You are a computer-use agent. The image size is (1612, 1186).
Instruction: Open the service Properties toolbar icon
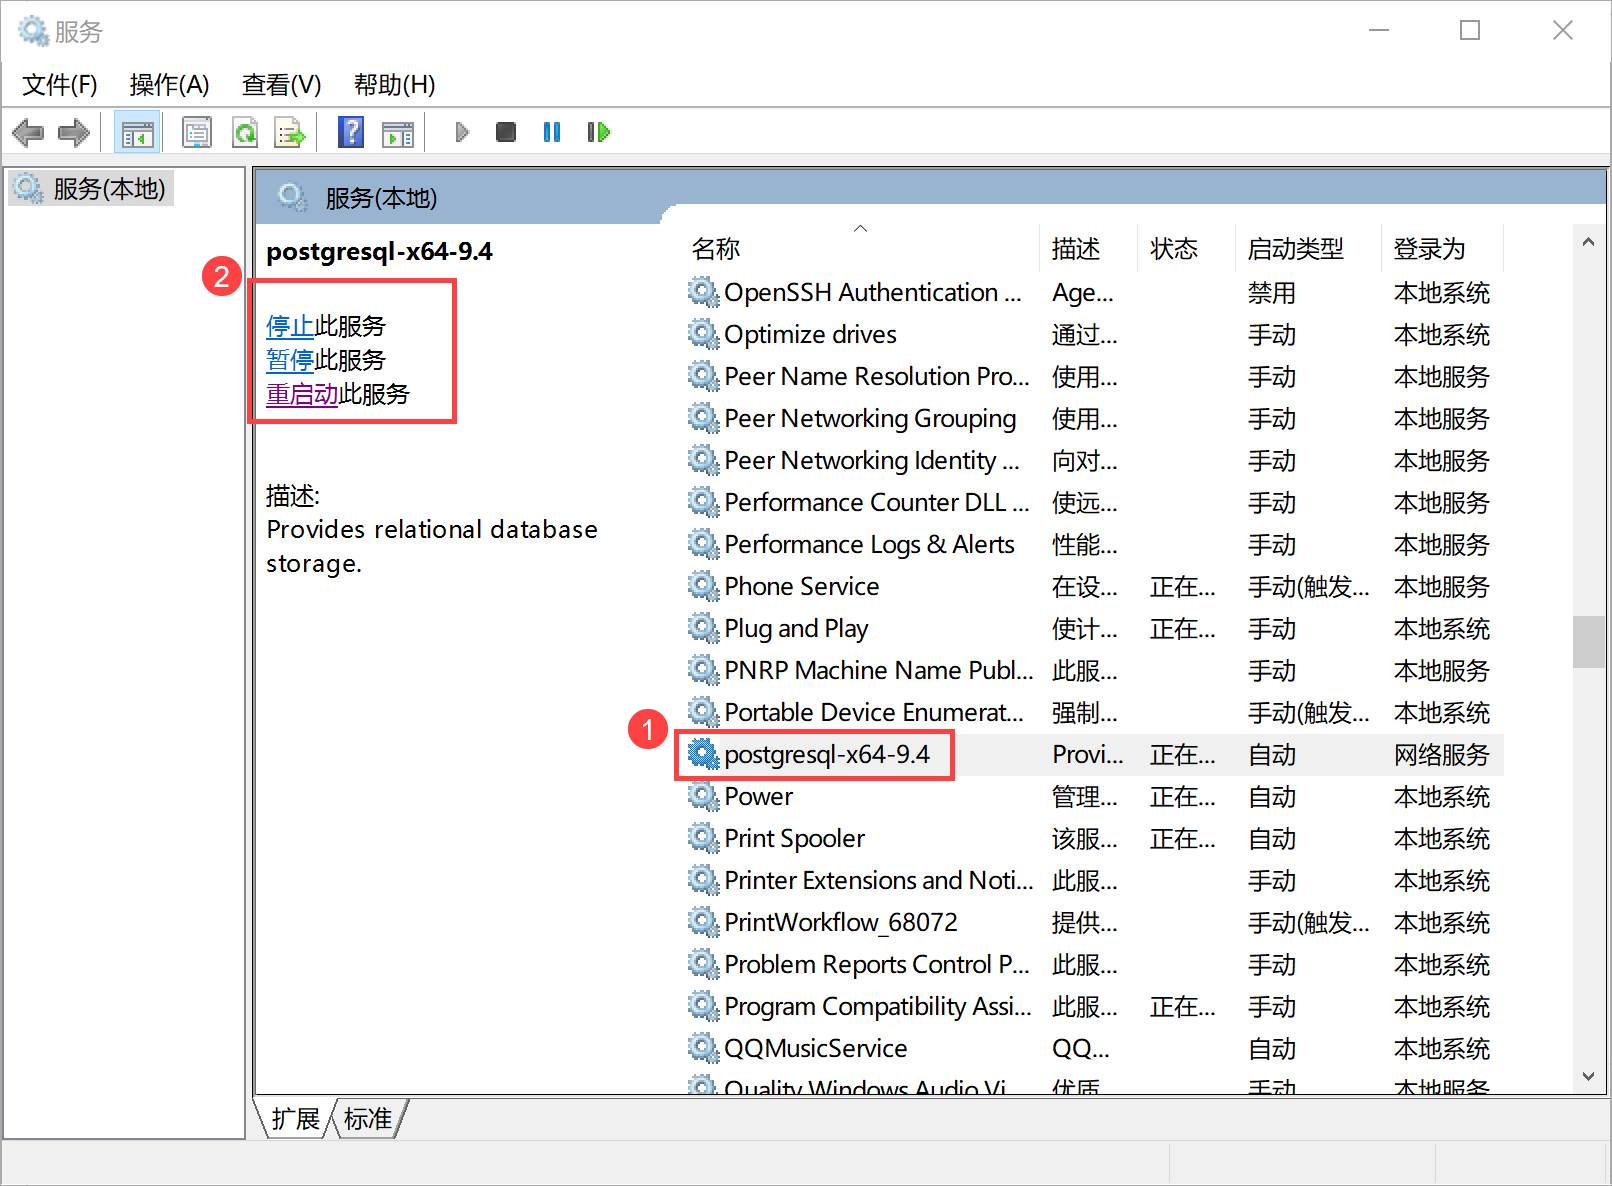(x=197, y=131)
